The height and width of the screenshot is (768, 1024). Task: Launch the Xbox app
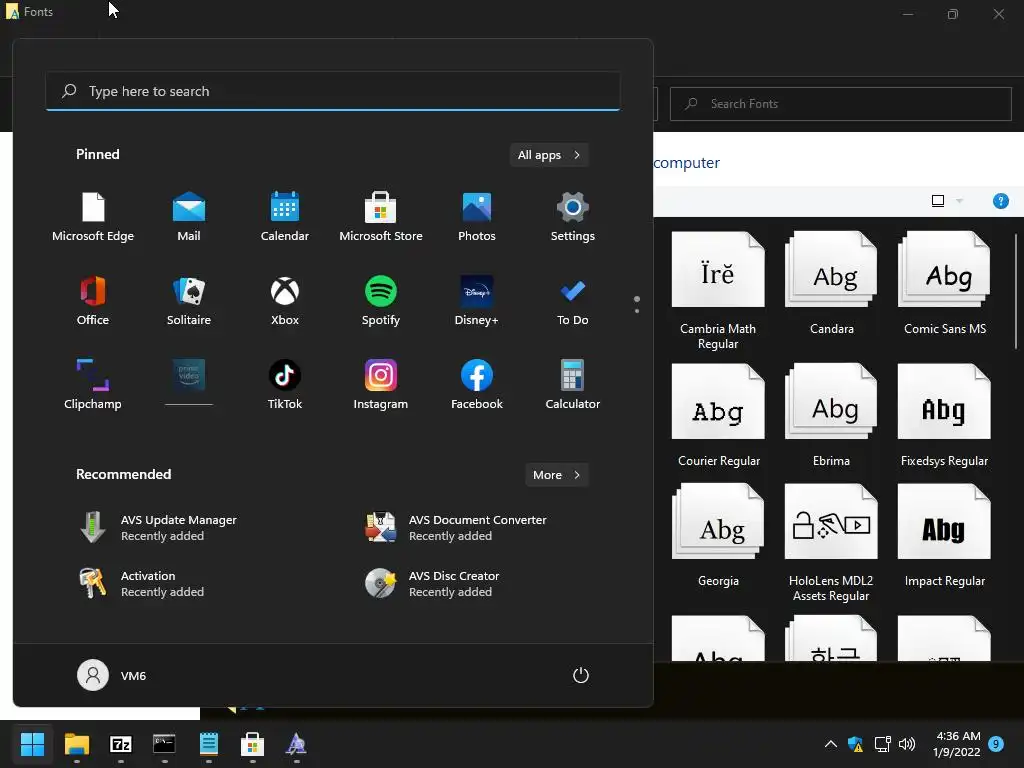285,300
